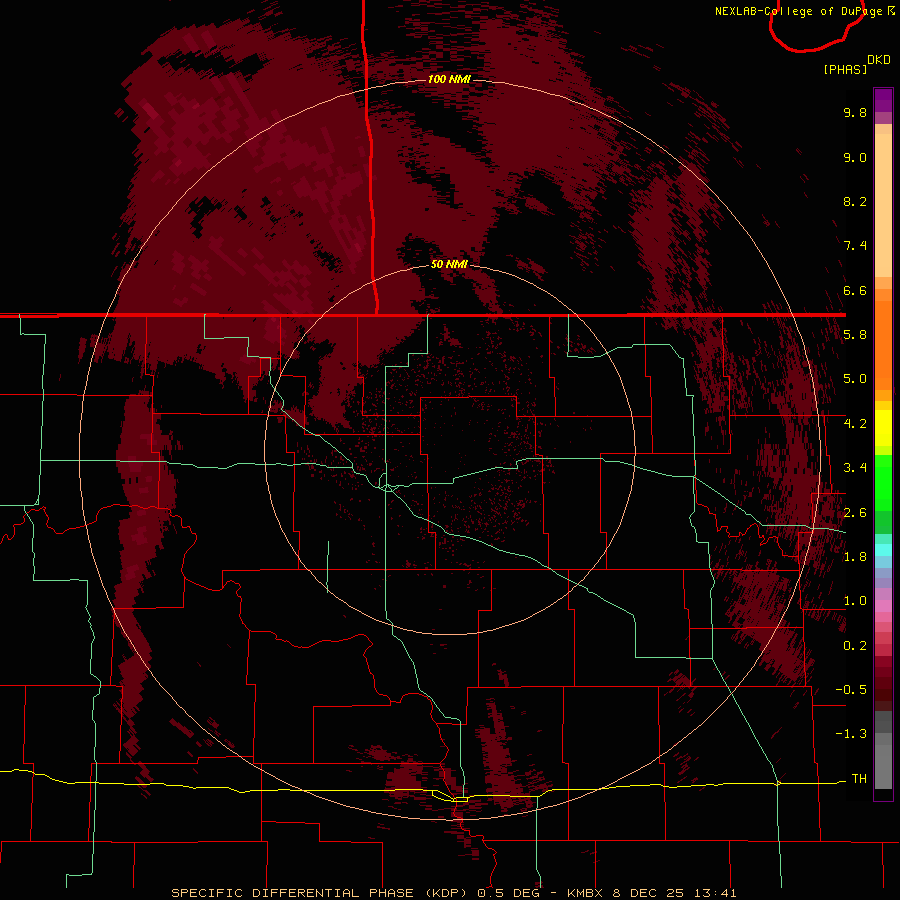Click the 9.8 scale value

tap(855, 112)
